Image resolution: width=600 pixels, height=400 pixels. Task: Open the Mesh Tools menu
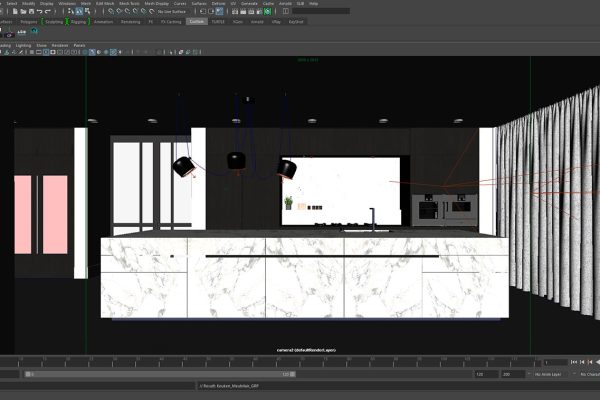point(129,3)
